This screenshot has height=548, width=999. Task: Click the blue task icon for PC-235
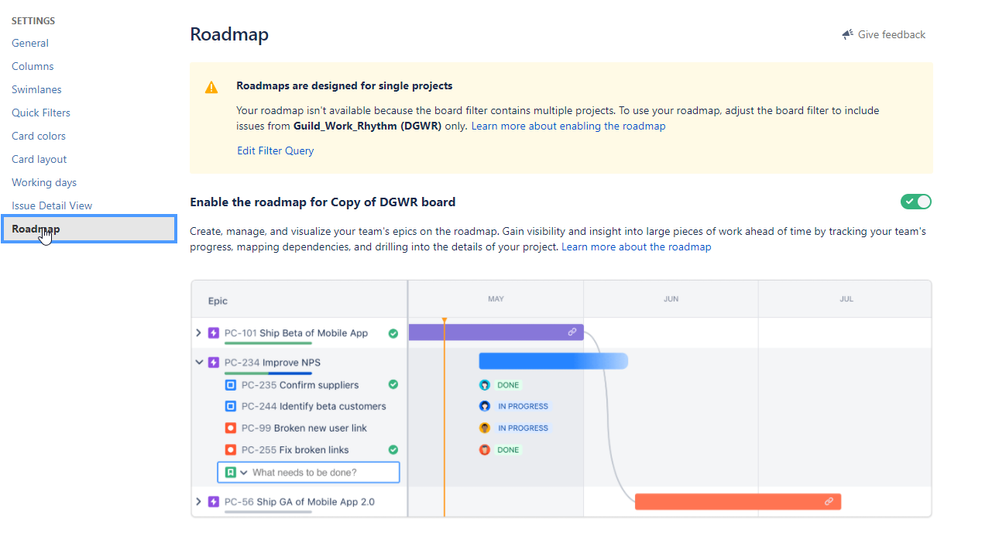[231, 385]
